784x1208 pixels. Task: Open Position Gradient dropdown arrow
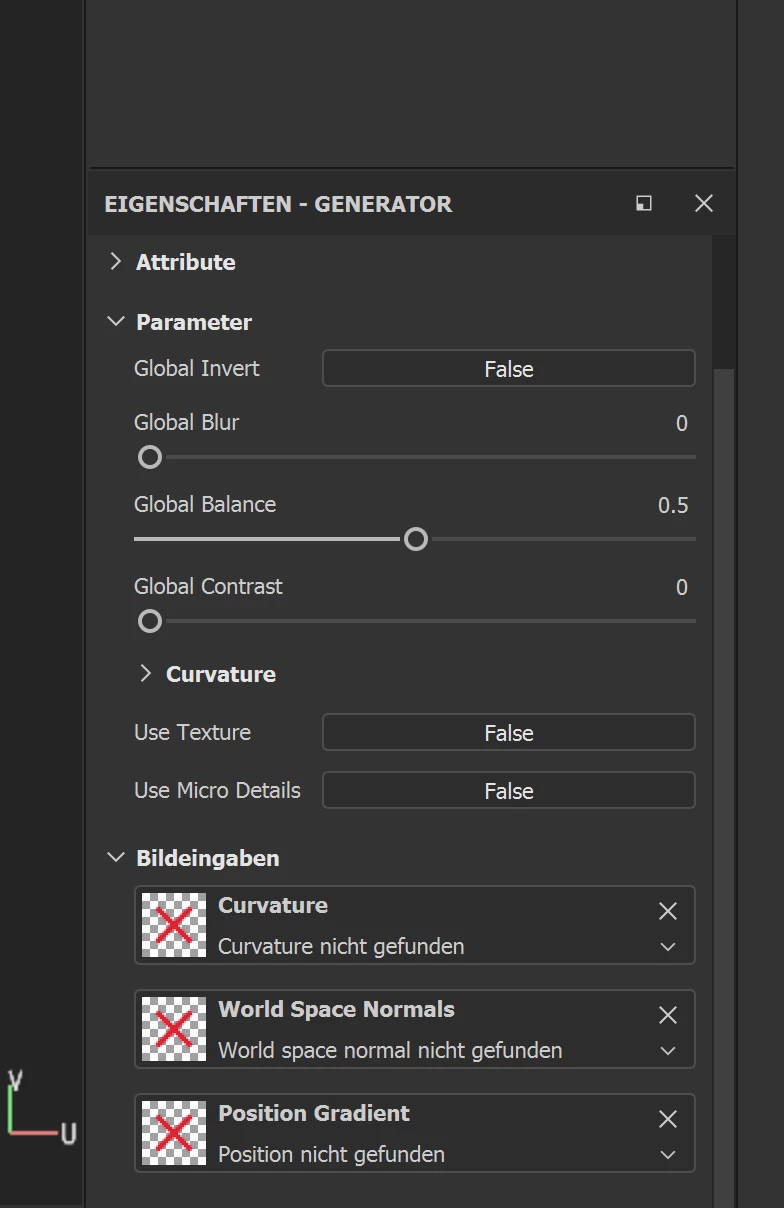[x=668, y=1155]
